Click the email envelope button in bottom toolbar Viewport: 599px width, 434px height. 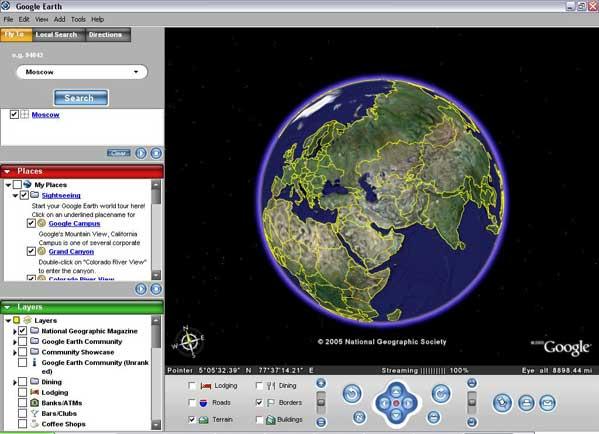click(547, 403)
